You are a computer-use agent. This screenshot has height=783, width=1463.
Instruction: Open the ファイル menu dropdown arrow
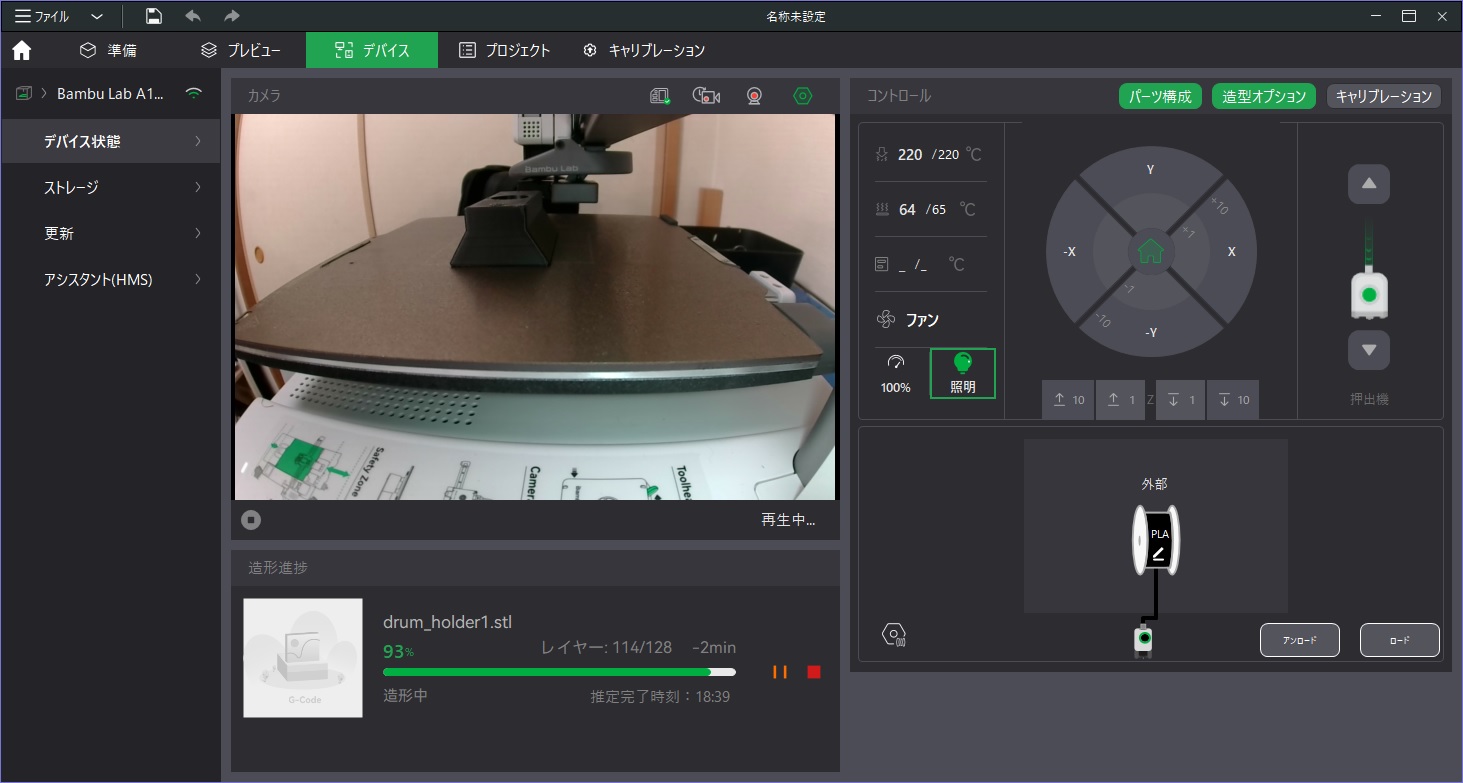(97, 16)
